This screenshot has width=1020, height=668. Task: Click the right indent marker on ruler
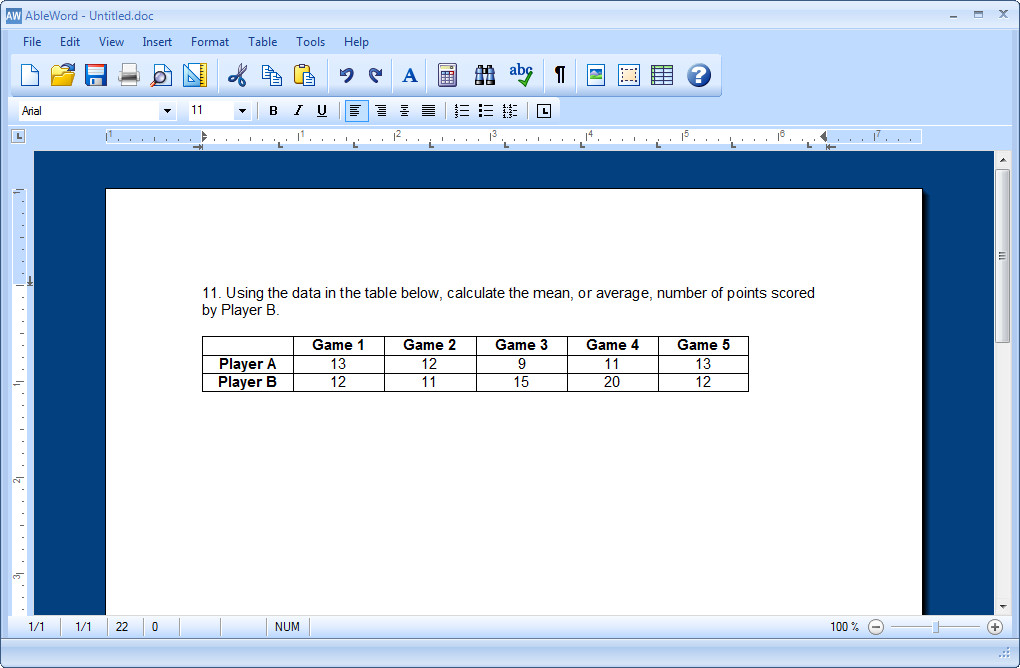click(x=824, y=137)
